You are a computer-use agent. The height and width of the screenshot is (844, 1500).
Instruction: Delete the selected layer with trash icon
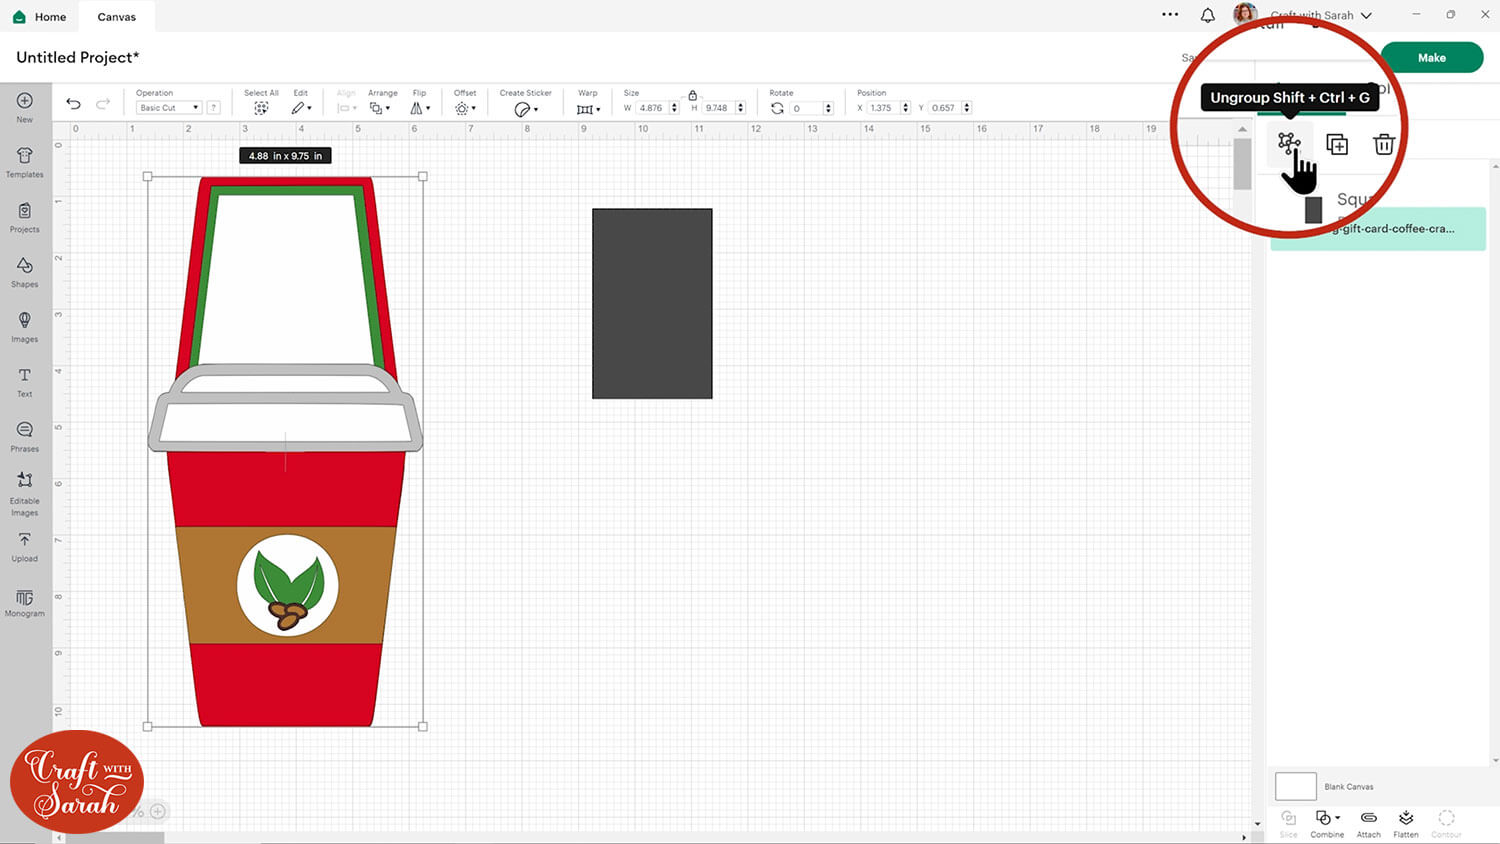pyautogui.click(x=1384, y=145)
